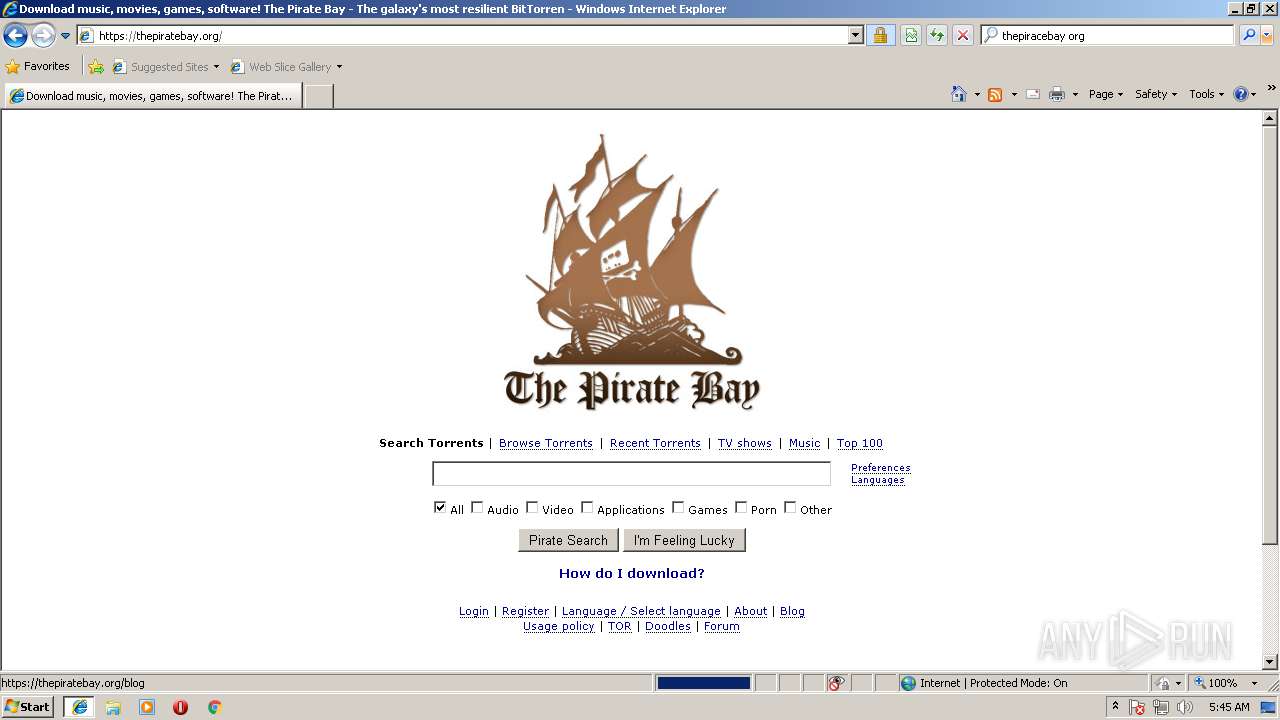
Task: Open Recent Torrents link
Action: [655, 443]
